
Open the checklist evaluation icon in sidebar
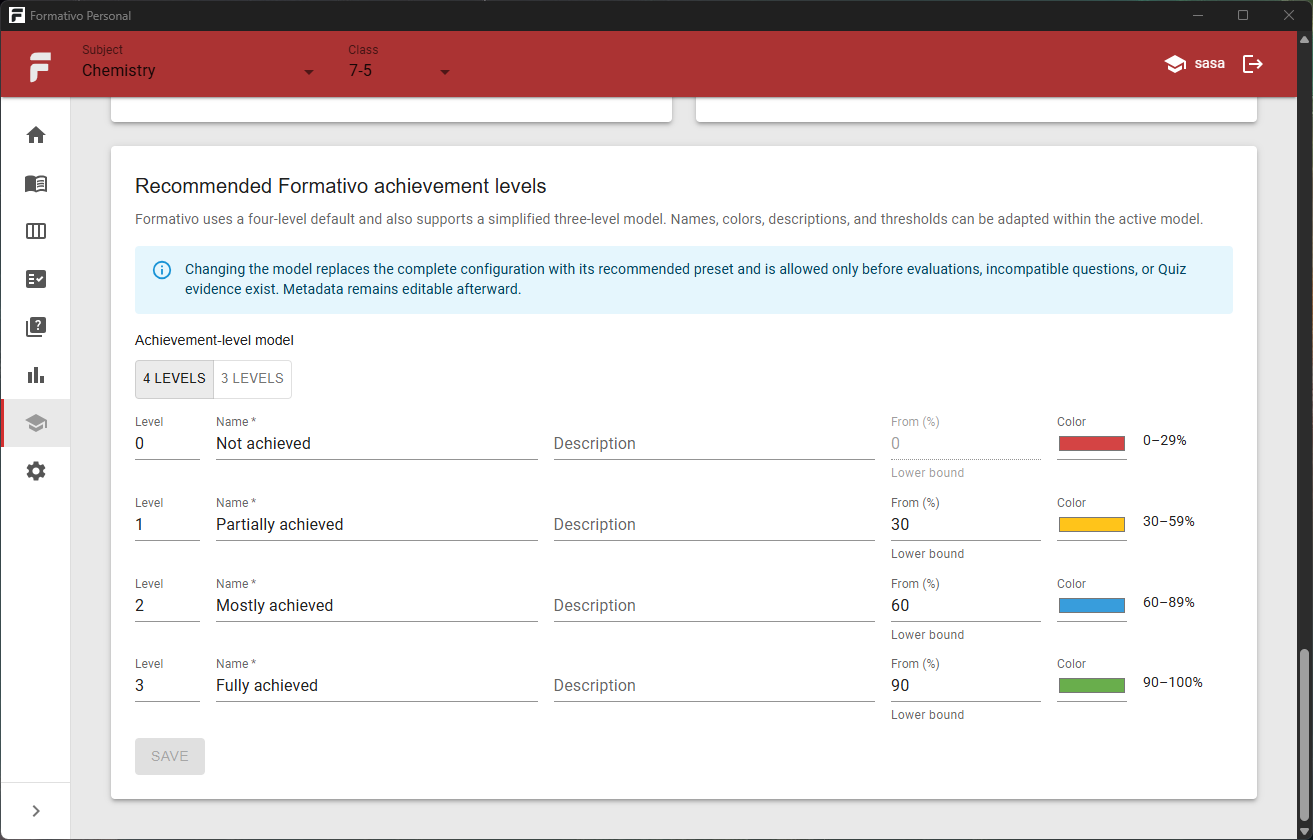36,279
